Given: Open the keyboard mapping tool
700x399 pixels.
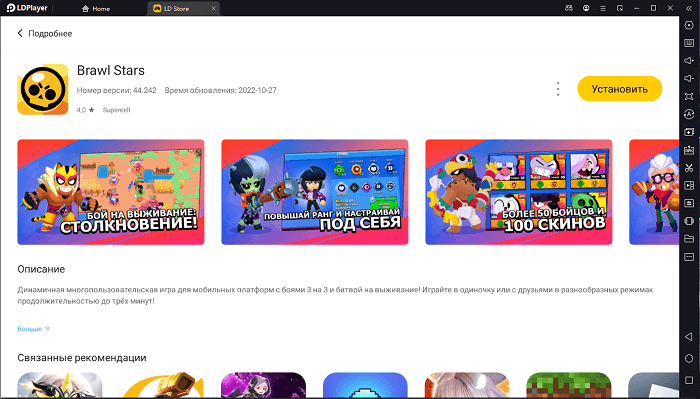Looking at the screenshot, I should click(x=689, y=43).
